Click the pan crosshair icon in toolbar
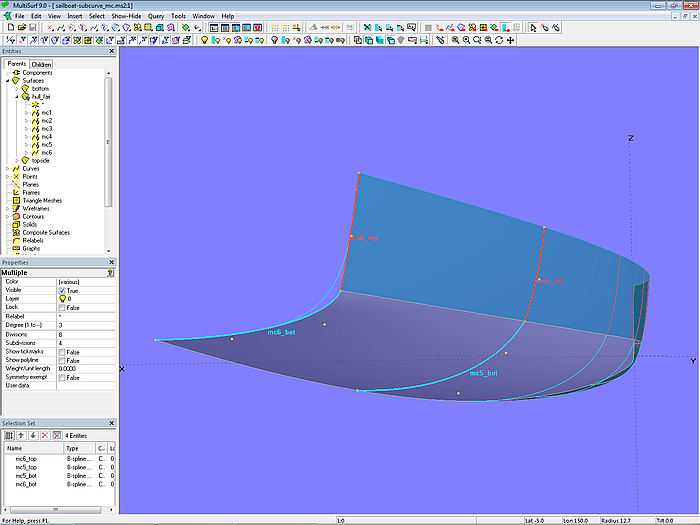The height and width of the screenshot is (525, 700). (x=511, y=41)
